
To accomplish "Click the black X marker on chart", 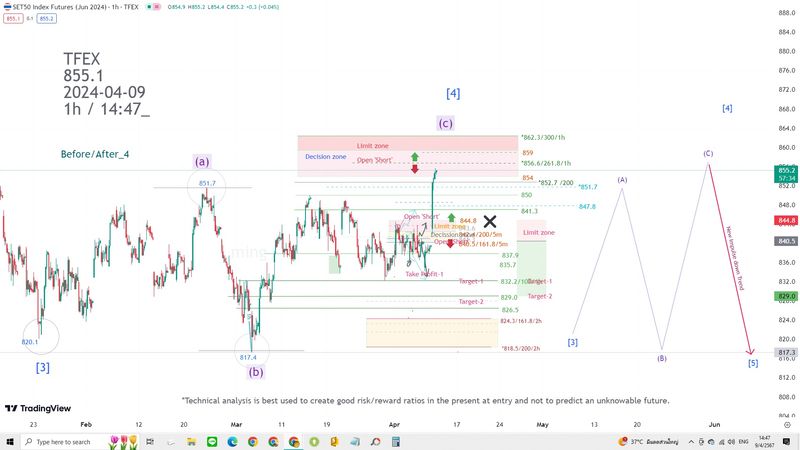I will 490,221.
